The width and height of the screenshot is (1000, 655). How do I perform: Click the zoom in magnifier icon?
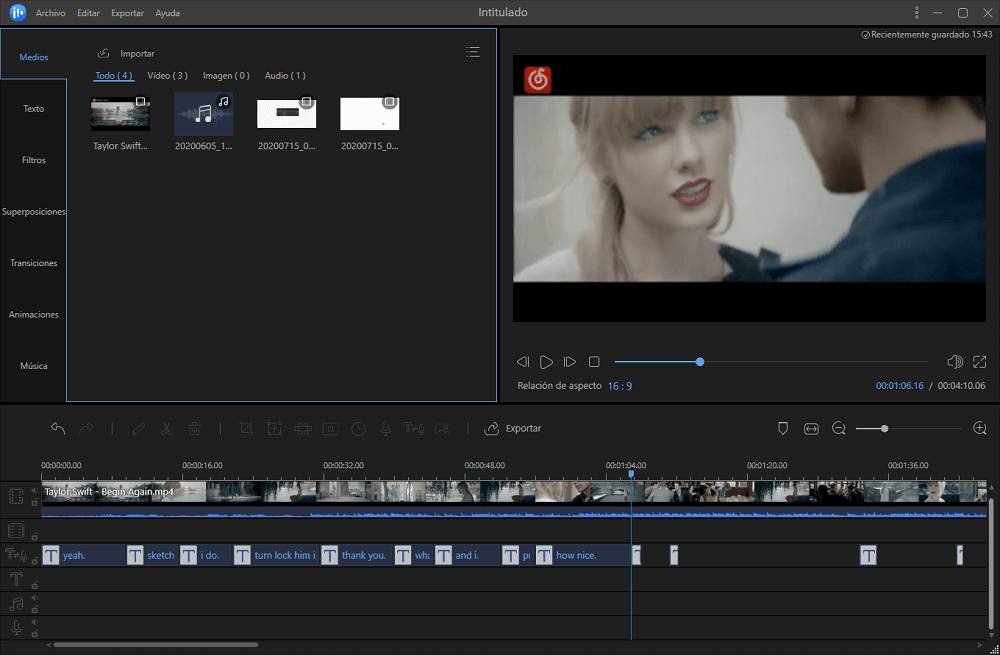tap(980, 429)
